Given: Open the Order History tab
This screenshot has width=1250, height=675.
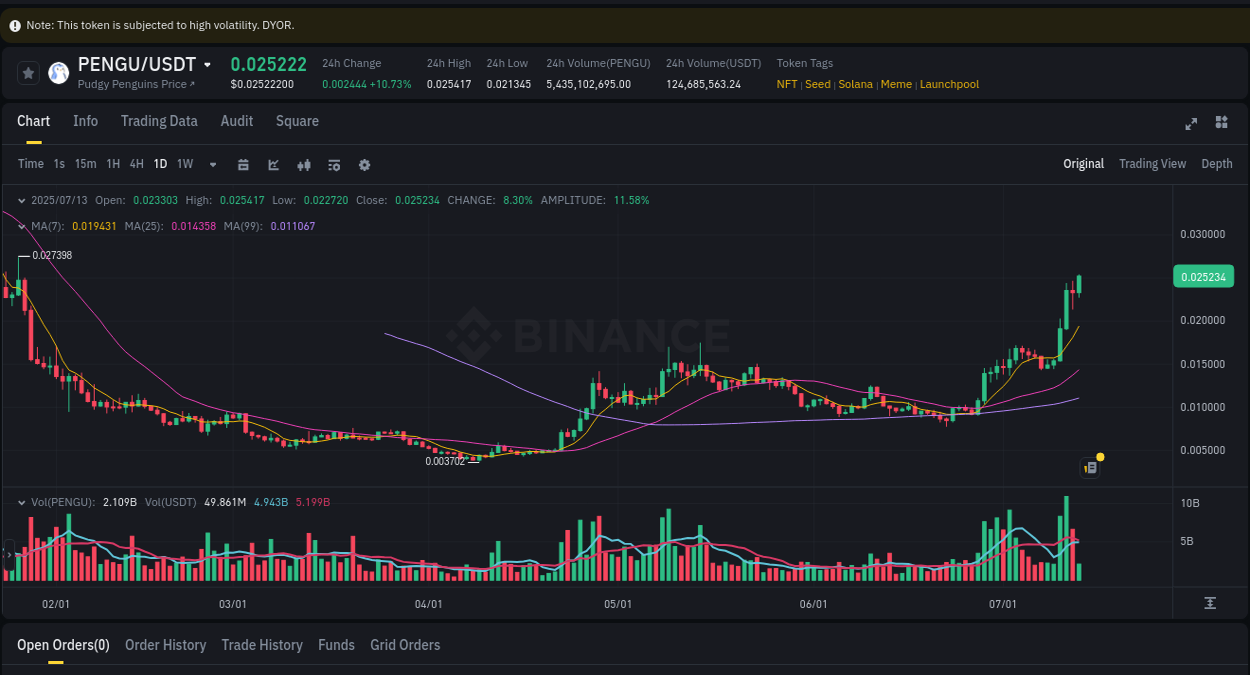Looking at the screenshot, I should (165, 645).
